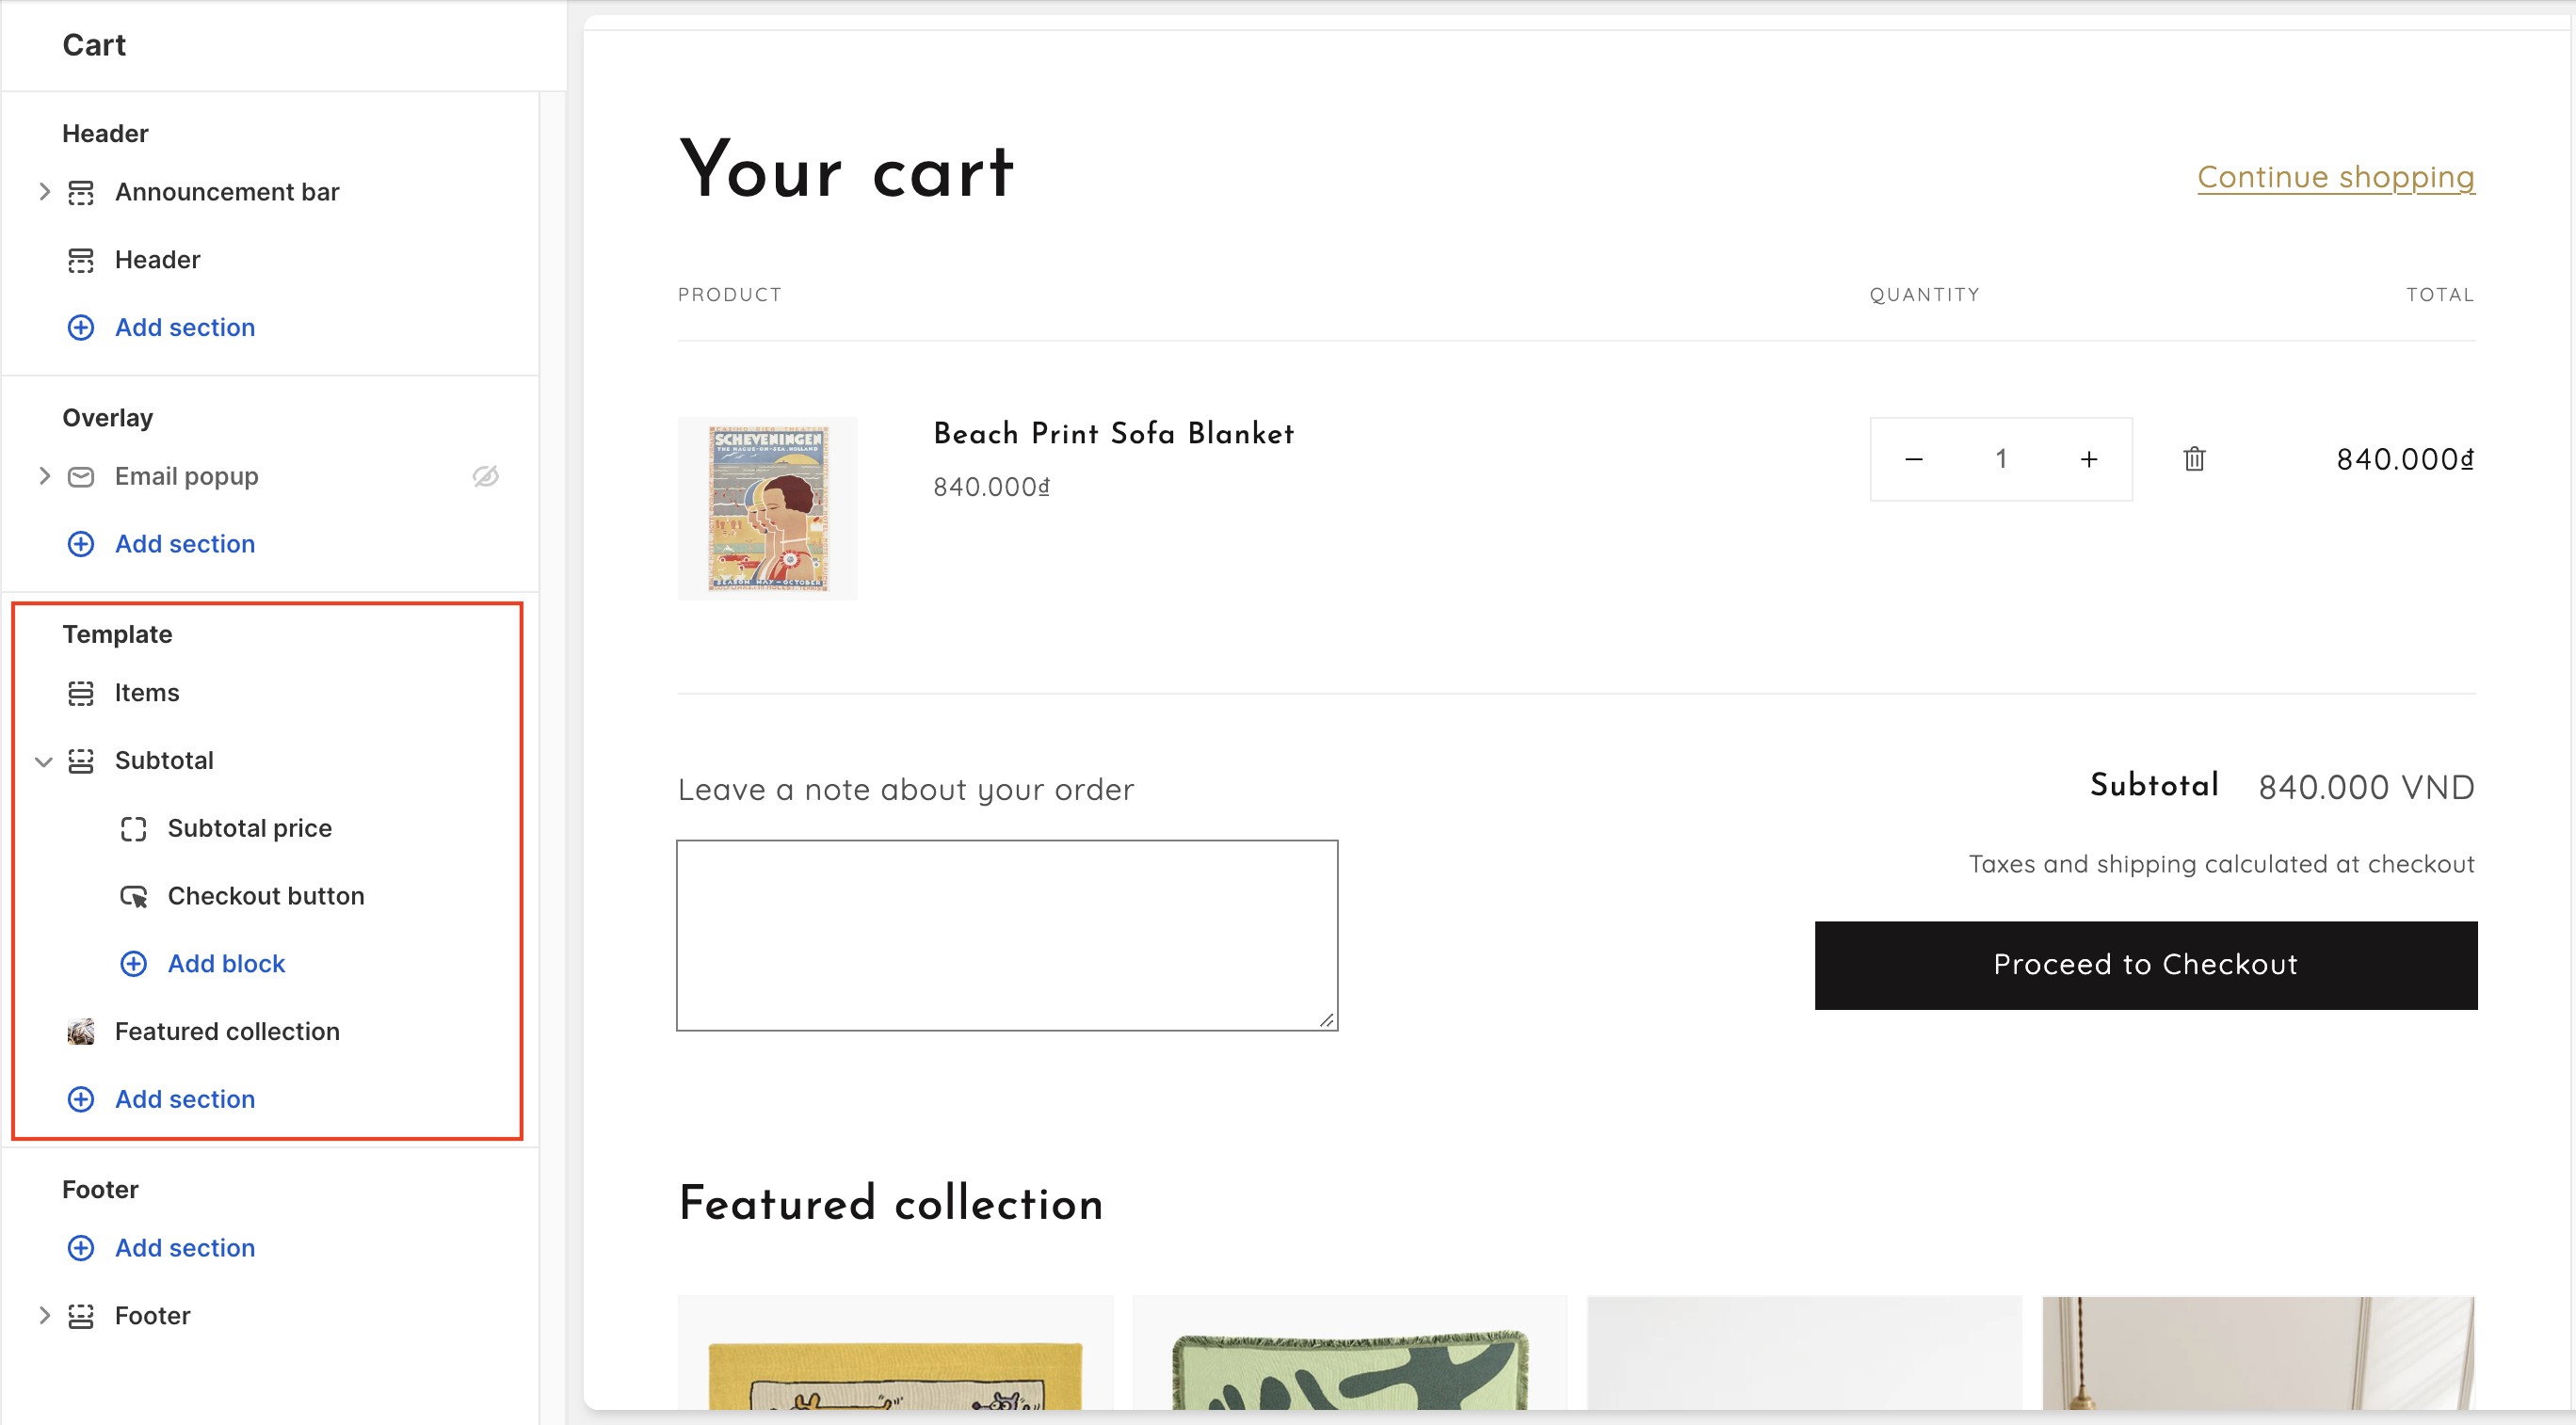The width and height of the screenshot is (2576, 1425).
Task: Open the Beach Print Sofa Blanket product thumbnail
Action: [767, 508]
